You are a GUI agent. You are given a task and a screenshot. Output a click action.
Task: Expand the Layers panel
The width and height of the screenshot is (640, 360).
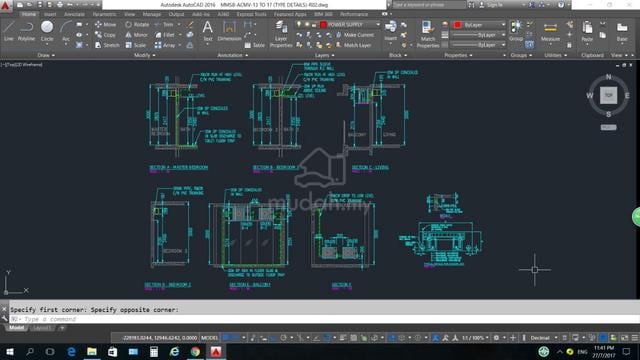(324, 55)
